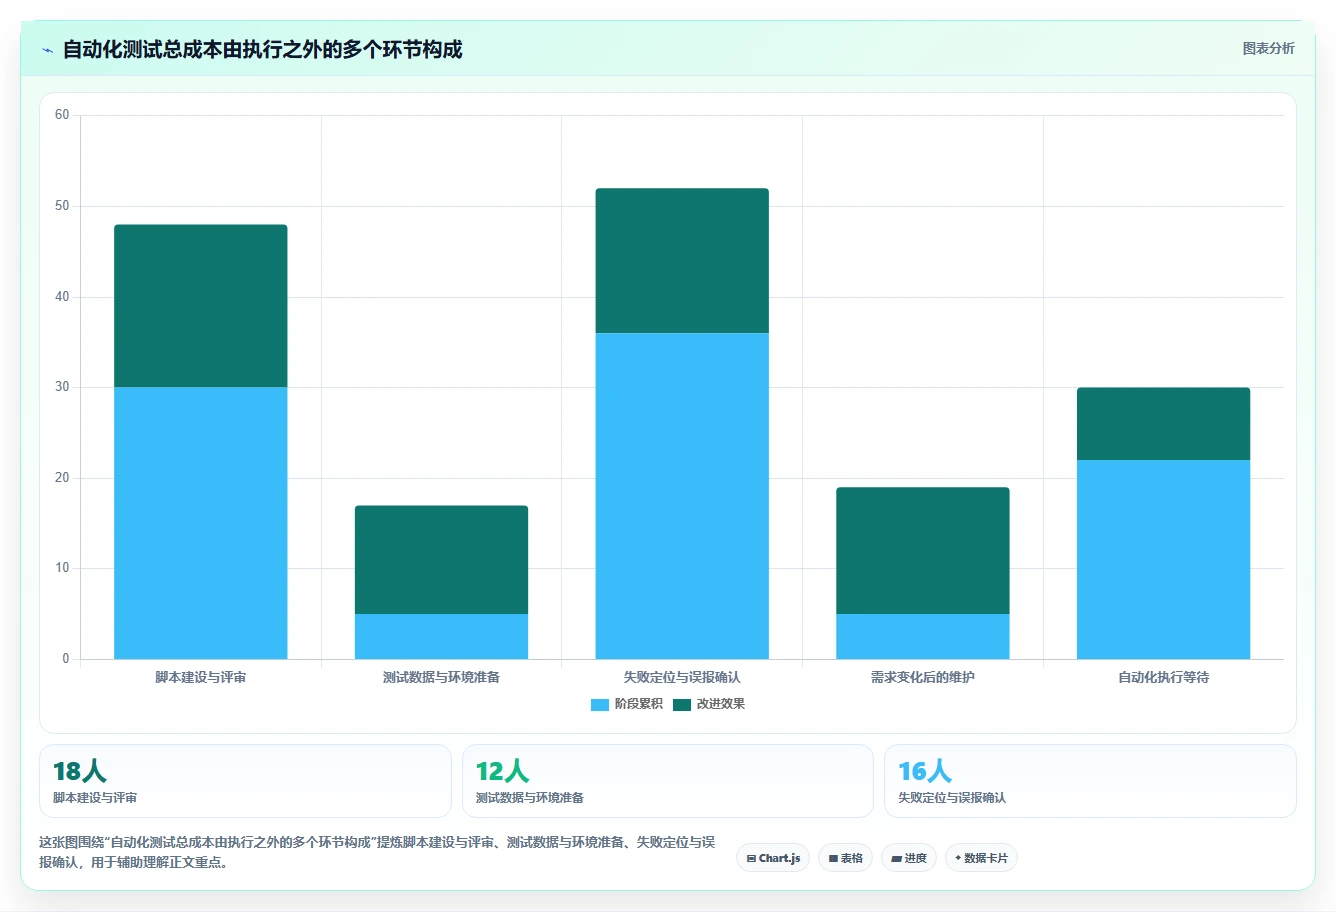Click the 图表分析 label in the header
The width and height of the screenshot is (1336, 912).
pos(1268,48)
